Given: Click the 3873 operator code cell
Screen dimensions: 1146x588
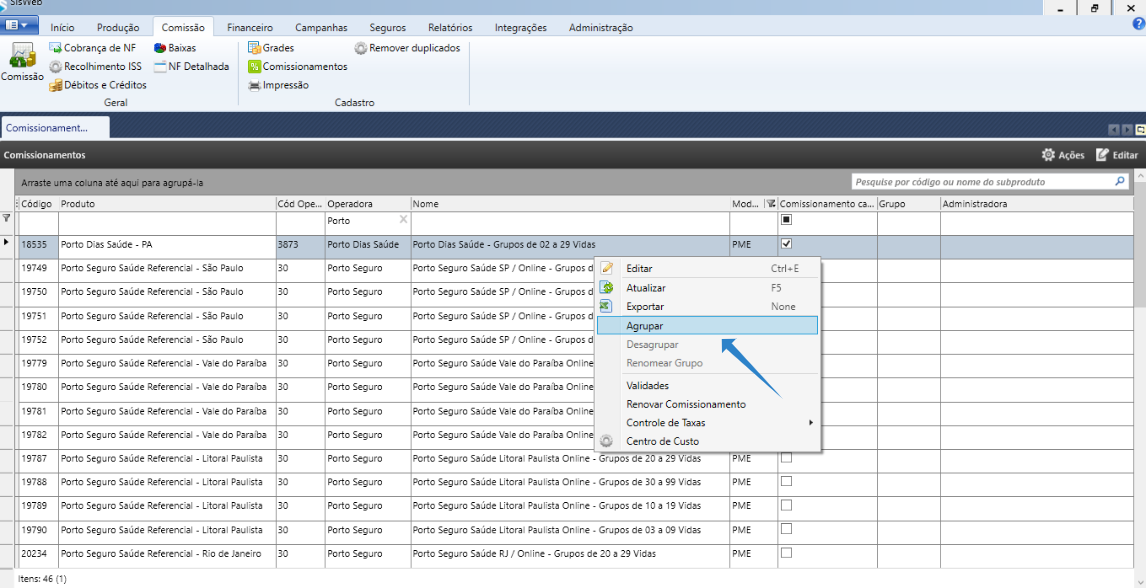Looking at the screenshot, I should point(300,245).
